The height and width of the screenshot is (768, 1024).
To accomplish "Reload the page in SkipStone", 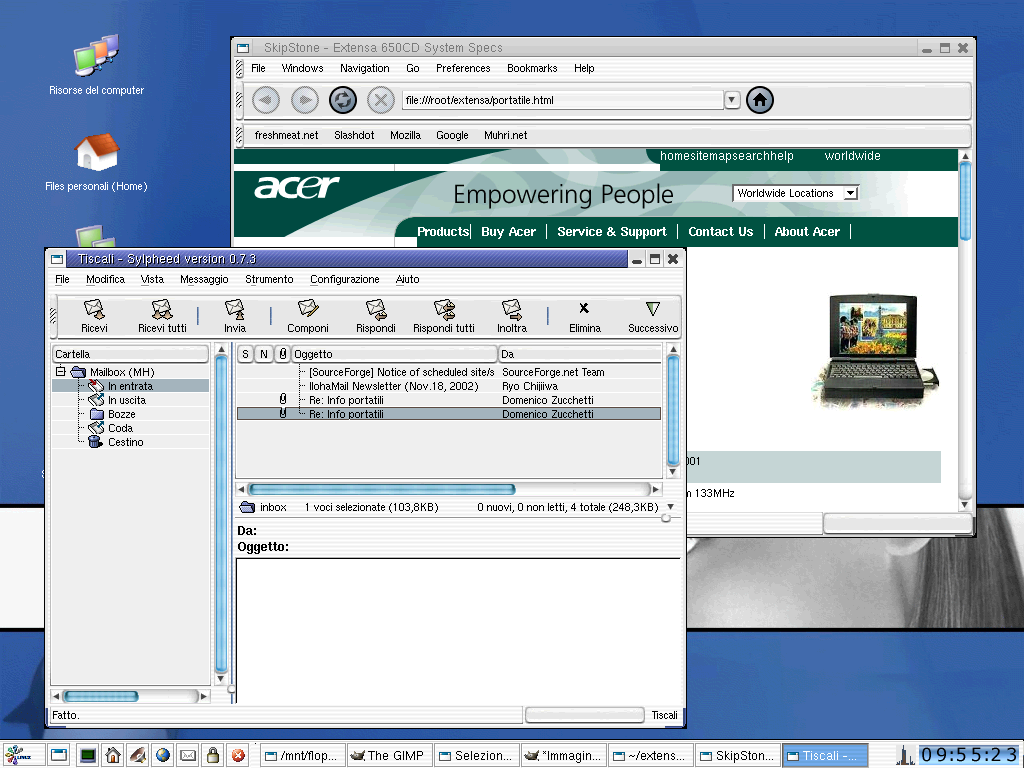I will (343, 100).
